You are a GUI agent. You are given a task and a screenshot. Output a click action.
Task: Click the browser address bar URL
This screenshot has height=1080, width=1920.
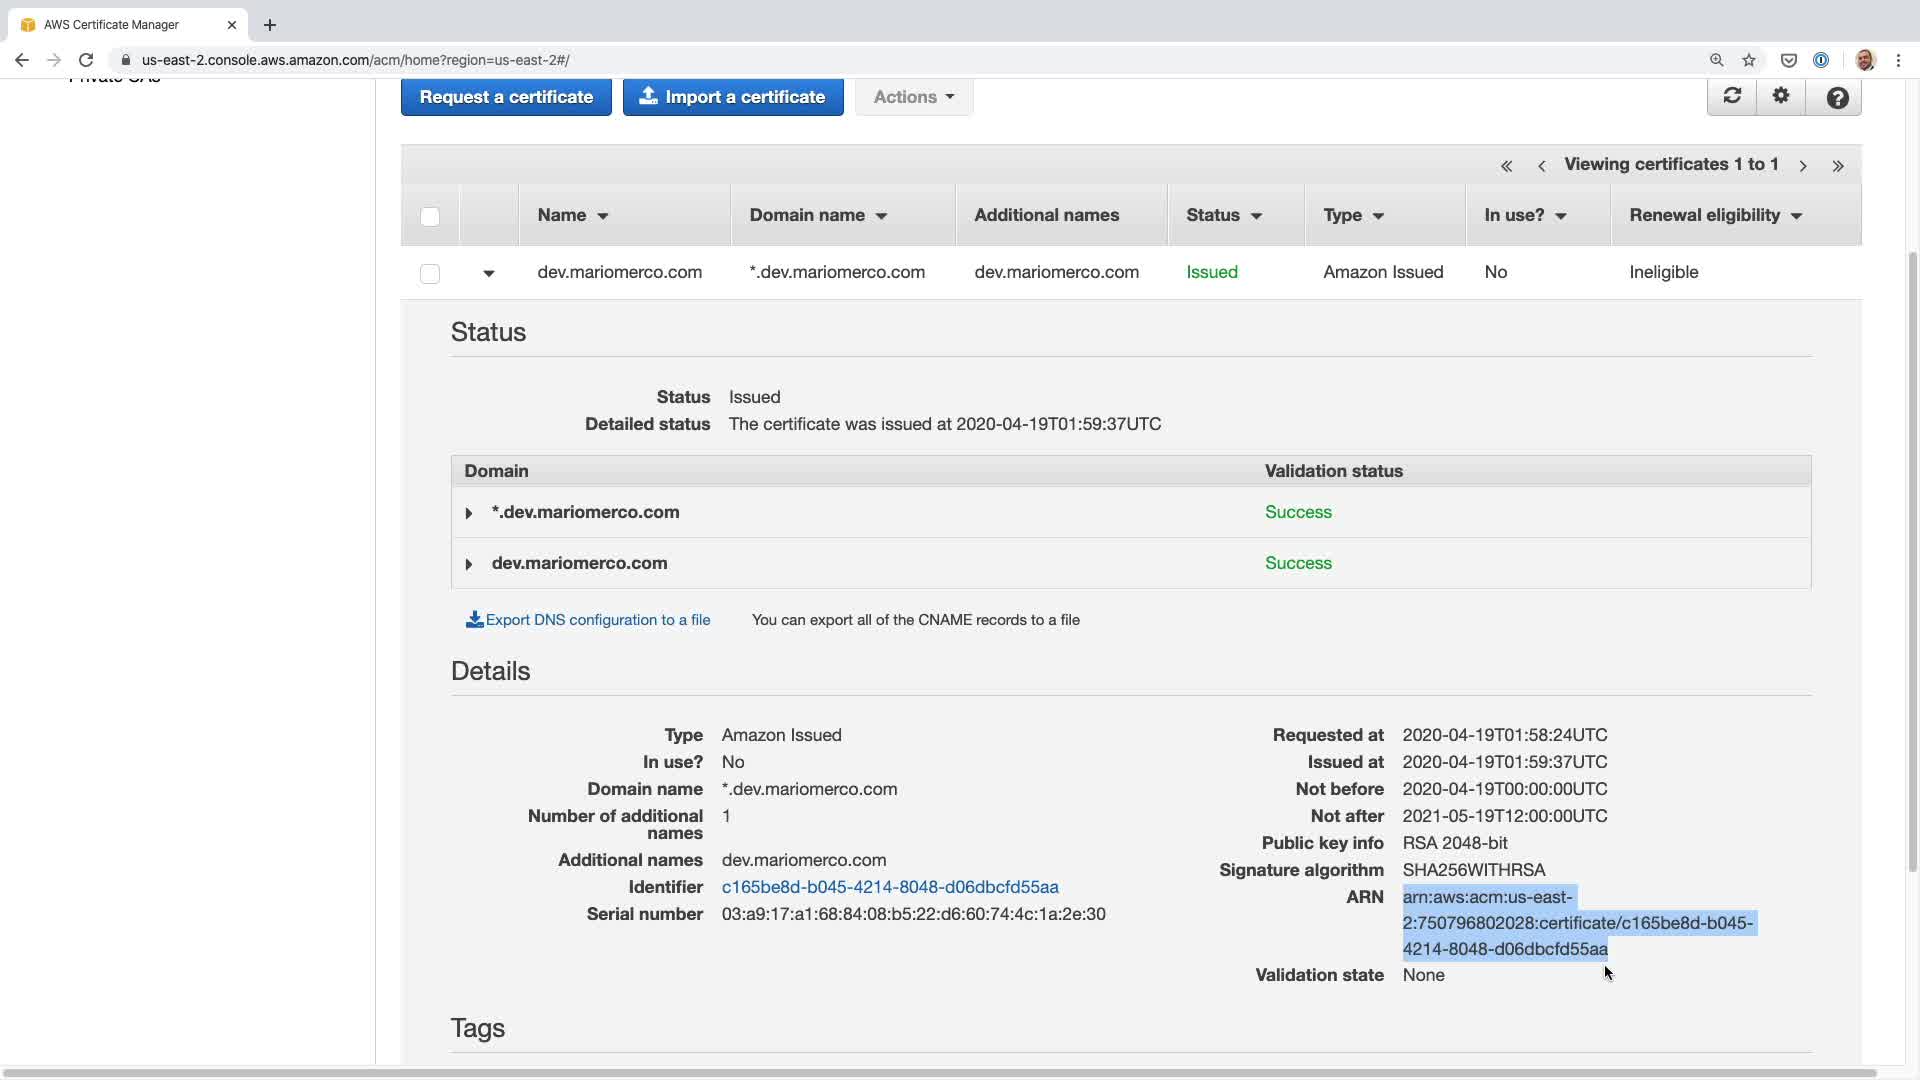point(355,60)
